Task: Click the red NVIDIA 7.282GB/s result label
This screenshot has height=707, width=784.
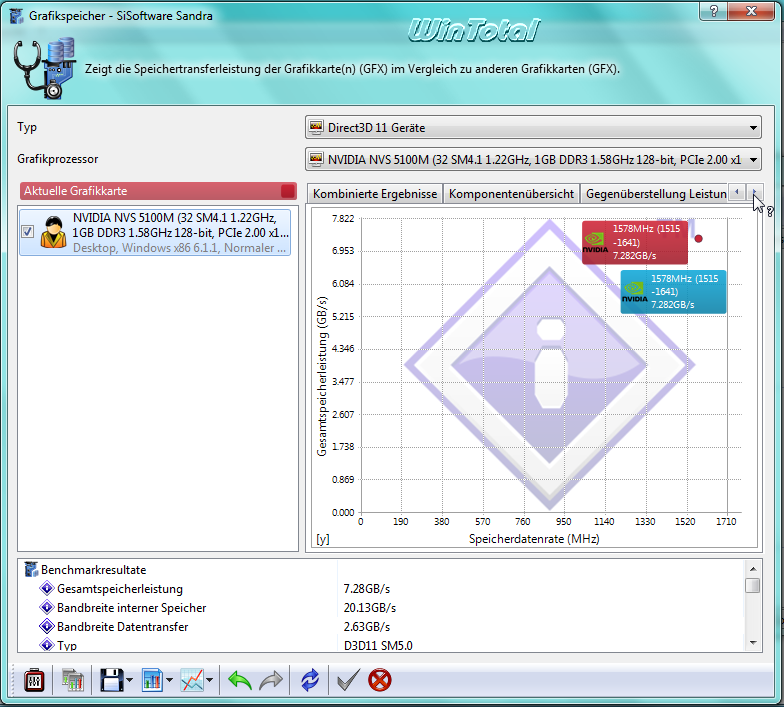Action: pyautogui.click(x=634, y=242)
